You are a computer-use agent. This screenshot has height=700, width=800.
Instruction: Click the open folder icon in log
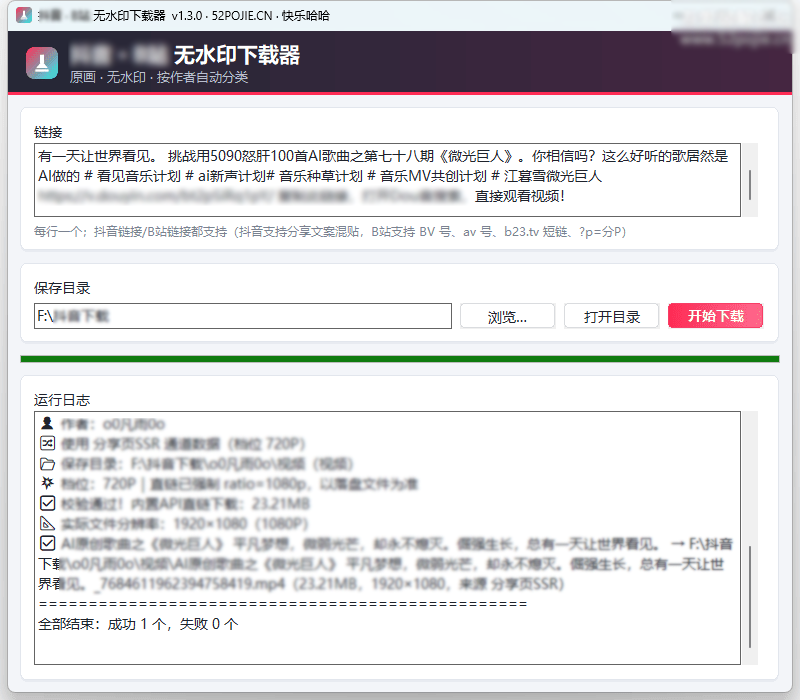pos(47,463)
